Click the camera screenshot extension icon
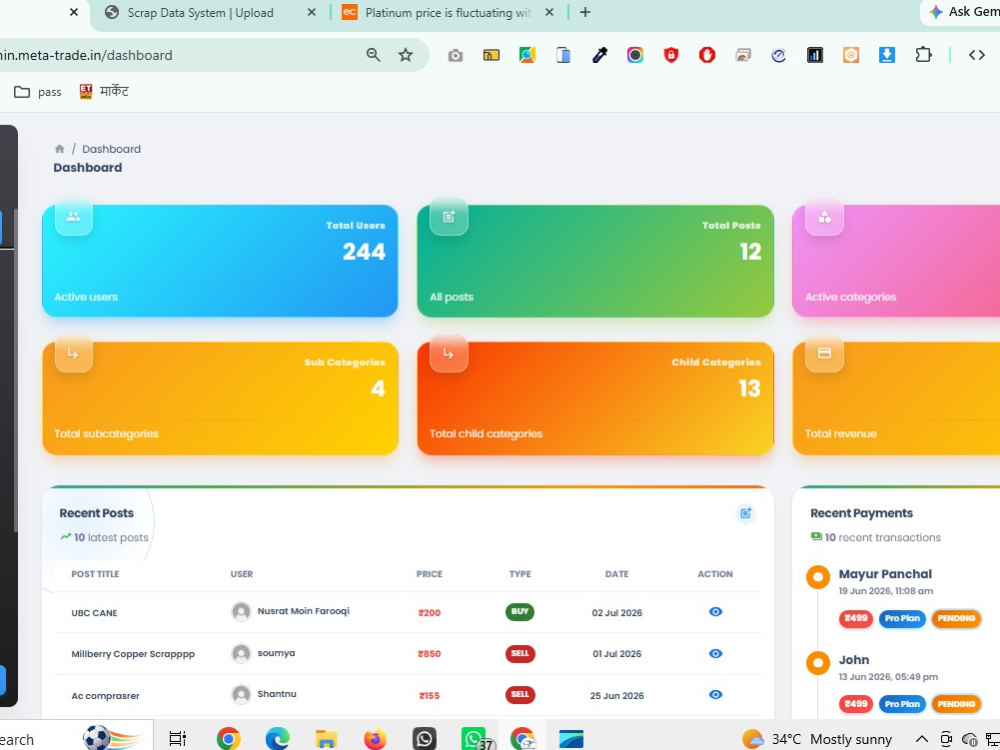Image resolution: width=1000 pixels, height=750 pixels. click(455, 55)
